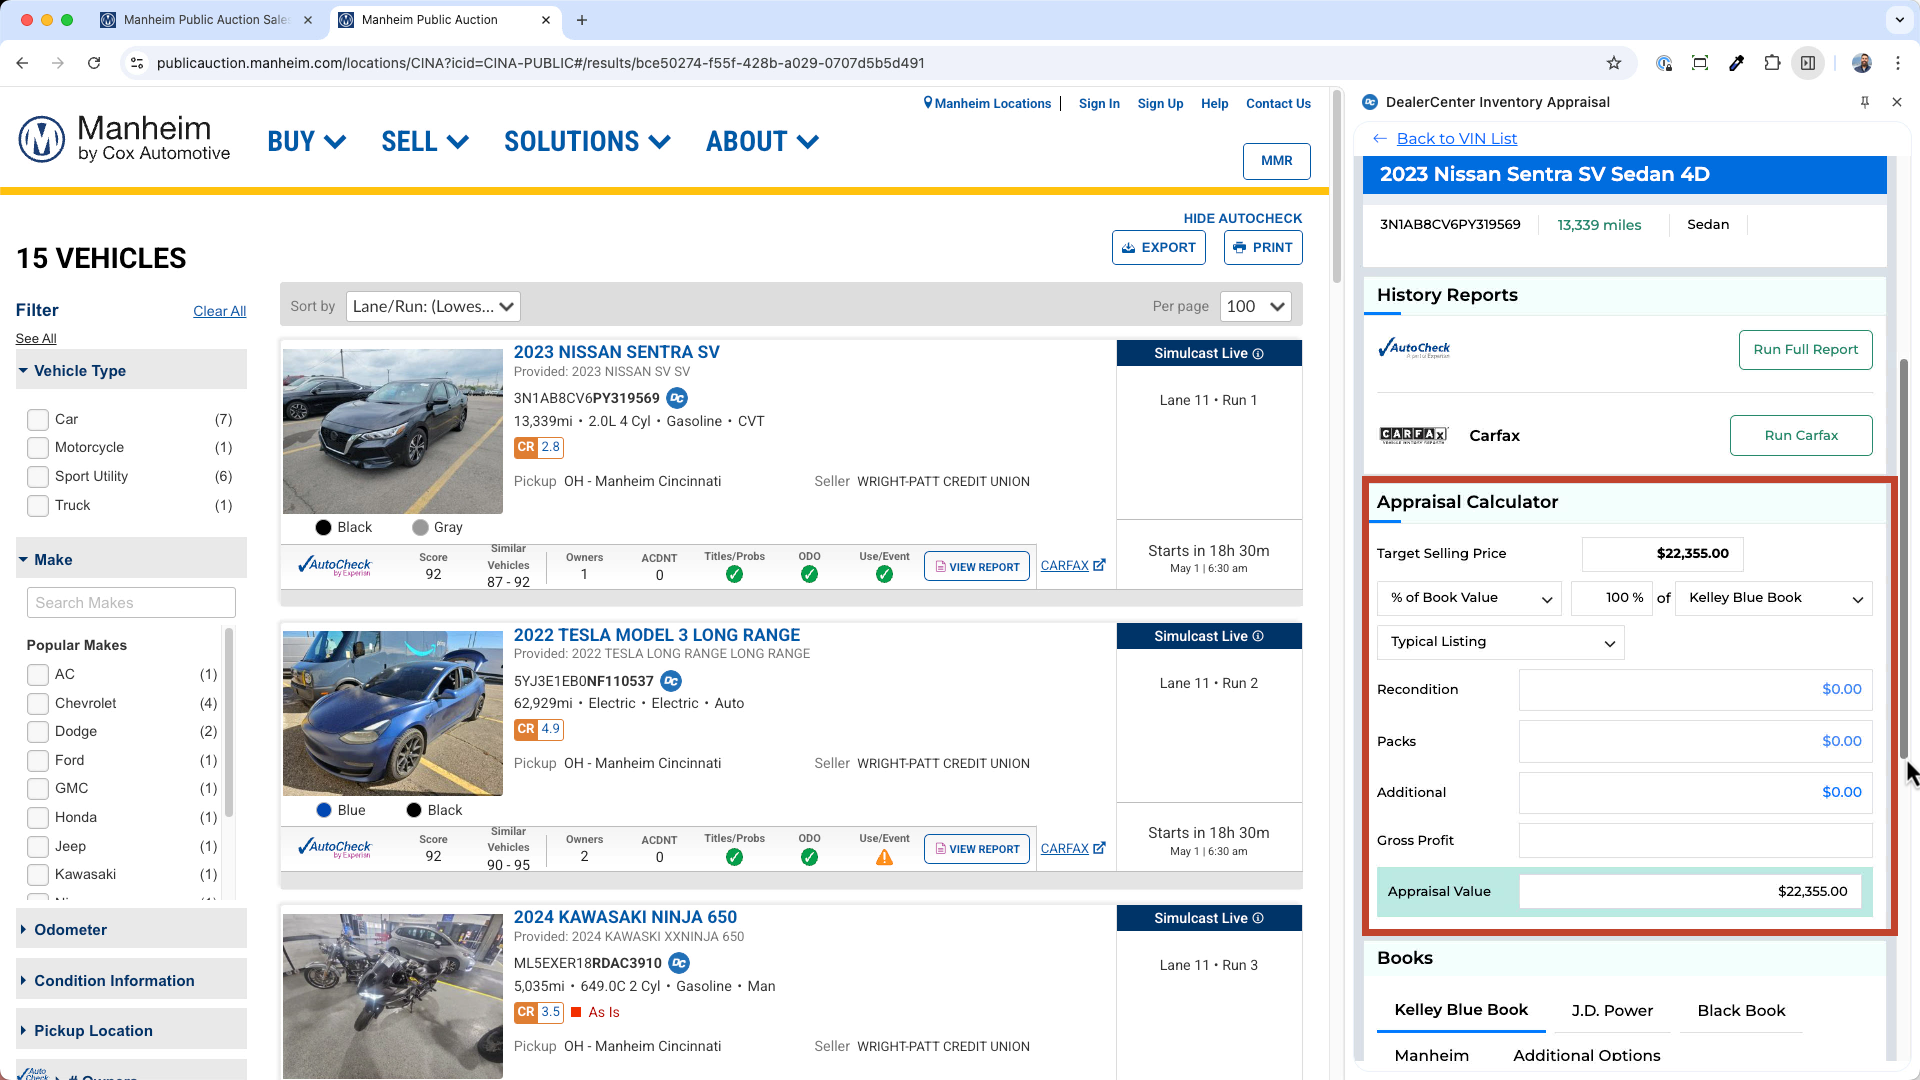Viewport: 1920px width, 1080px height.
Task: Open the SOLUTIONS navigation menu
Action: [x=587, y=142]
